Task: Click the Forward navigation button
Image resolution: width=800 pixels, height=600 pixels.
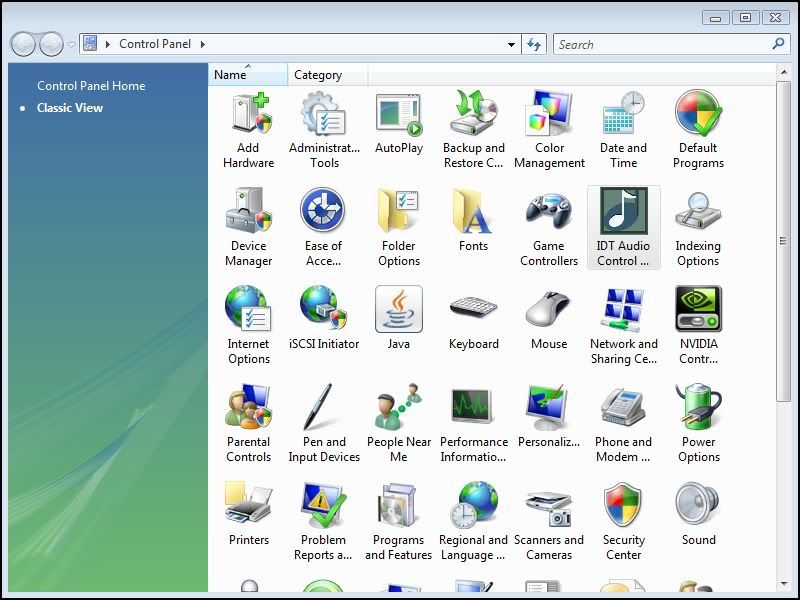Action: pos(52,44)
